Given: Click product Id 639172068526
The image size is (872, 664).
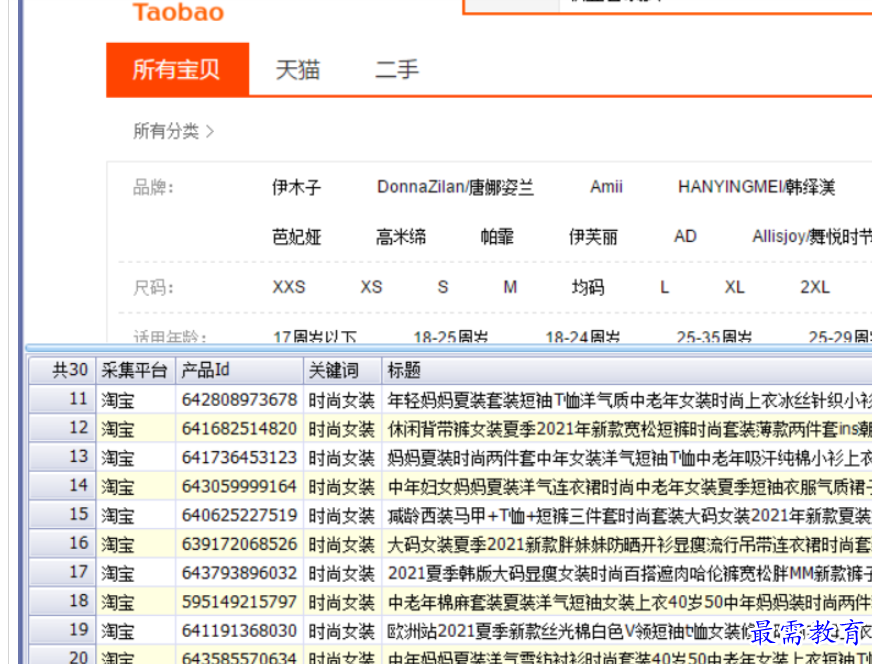Looking at the screenshot, I should click(240, 544).
